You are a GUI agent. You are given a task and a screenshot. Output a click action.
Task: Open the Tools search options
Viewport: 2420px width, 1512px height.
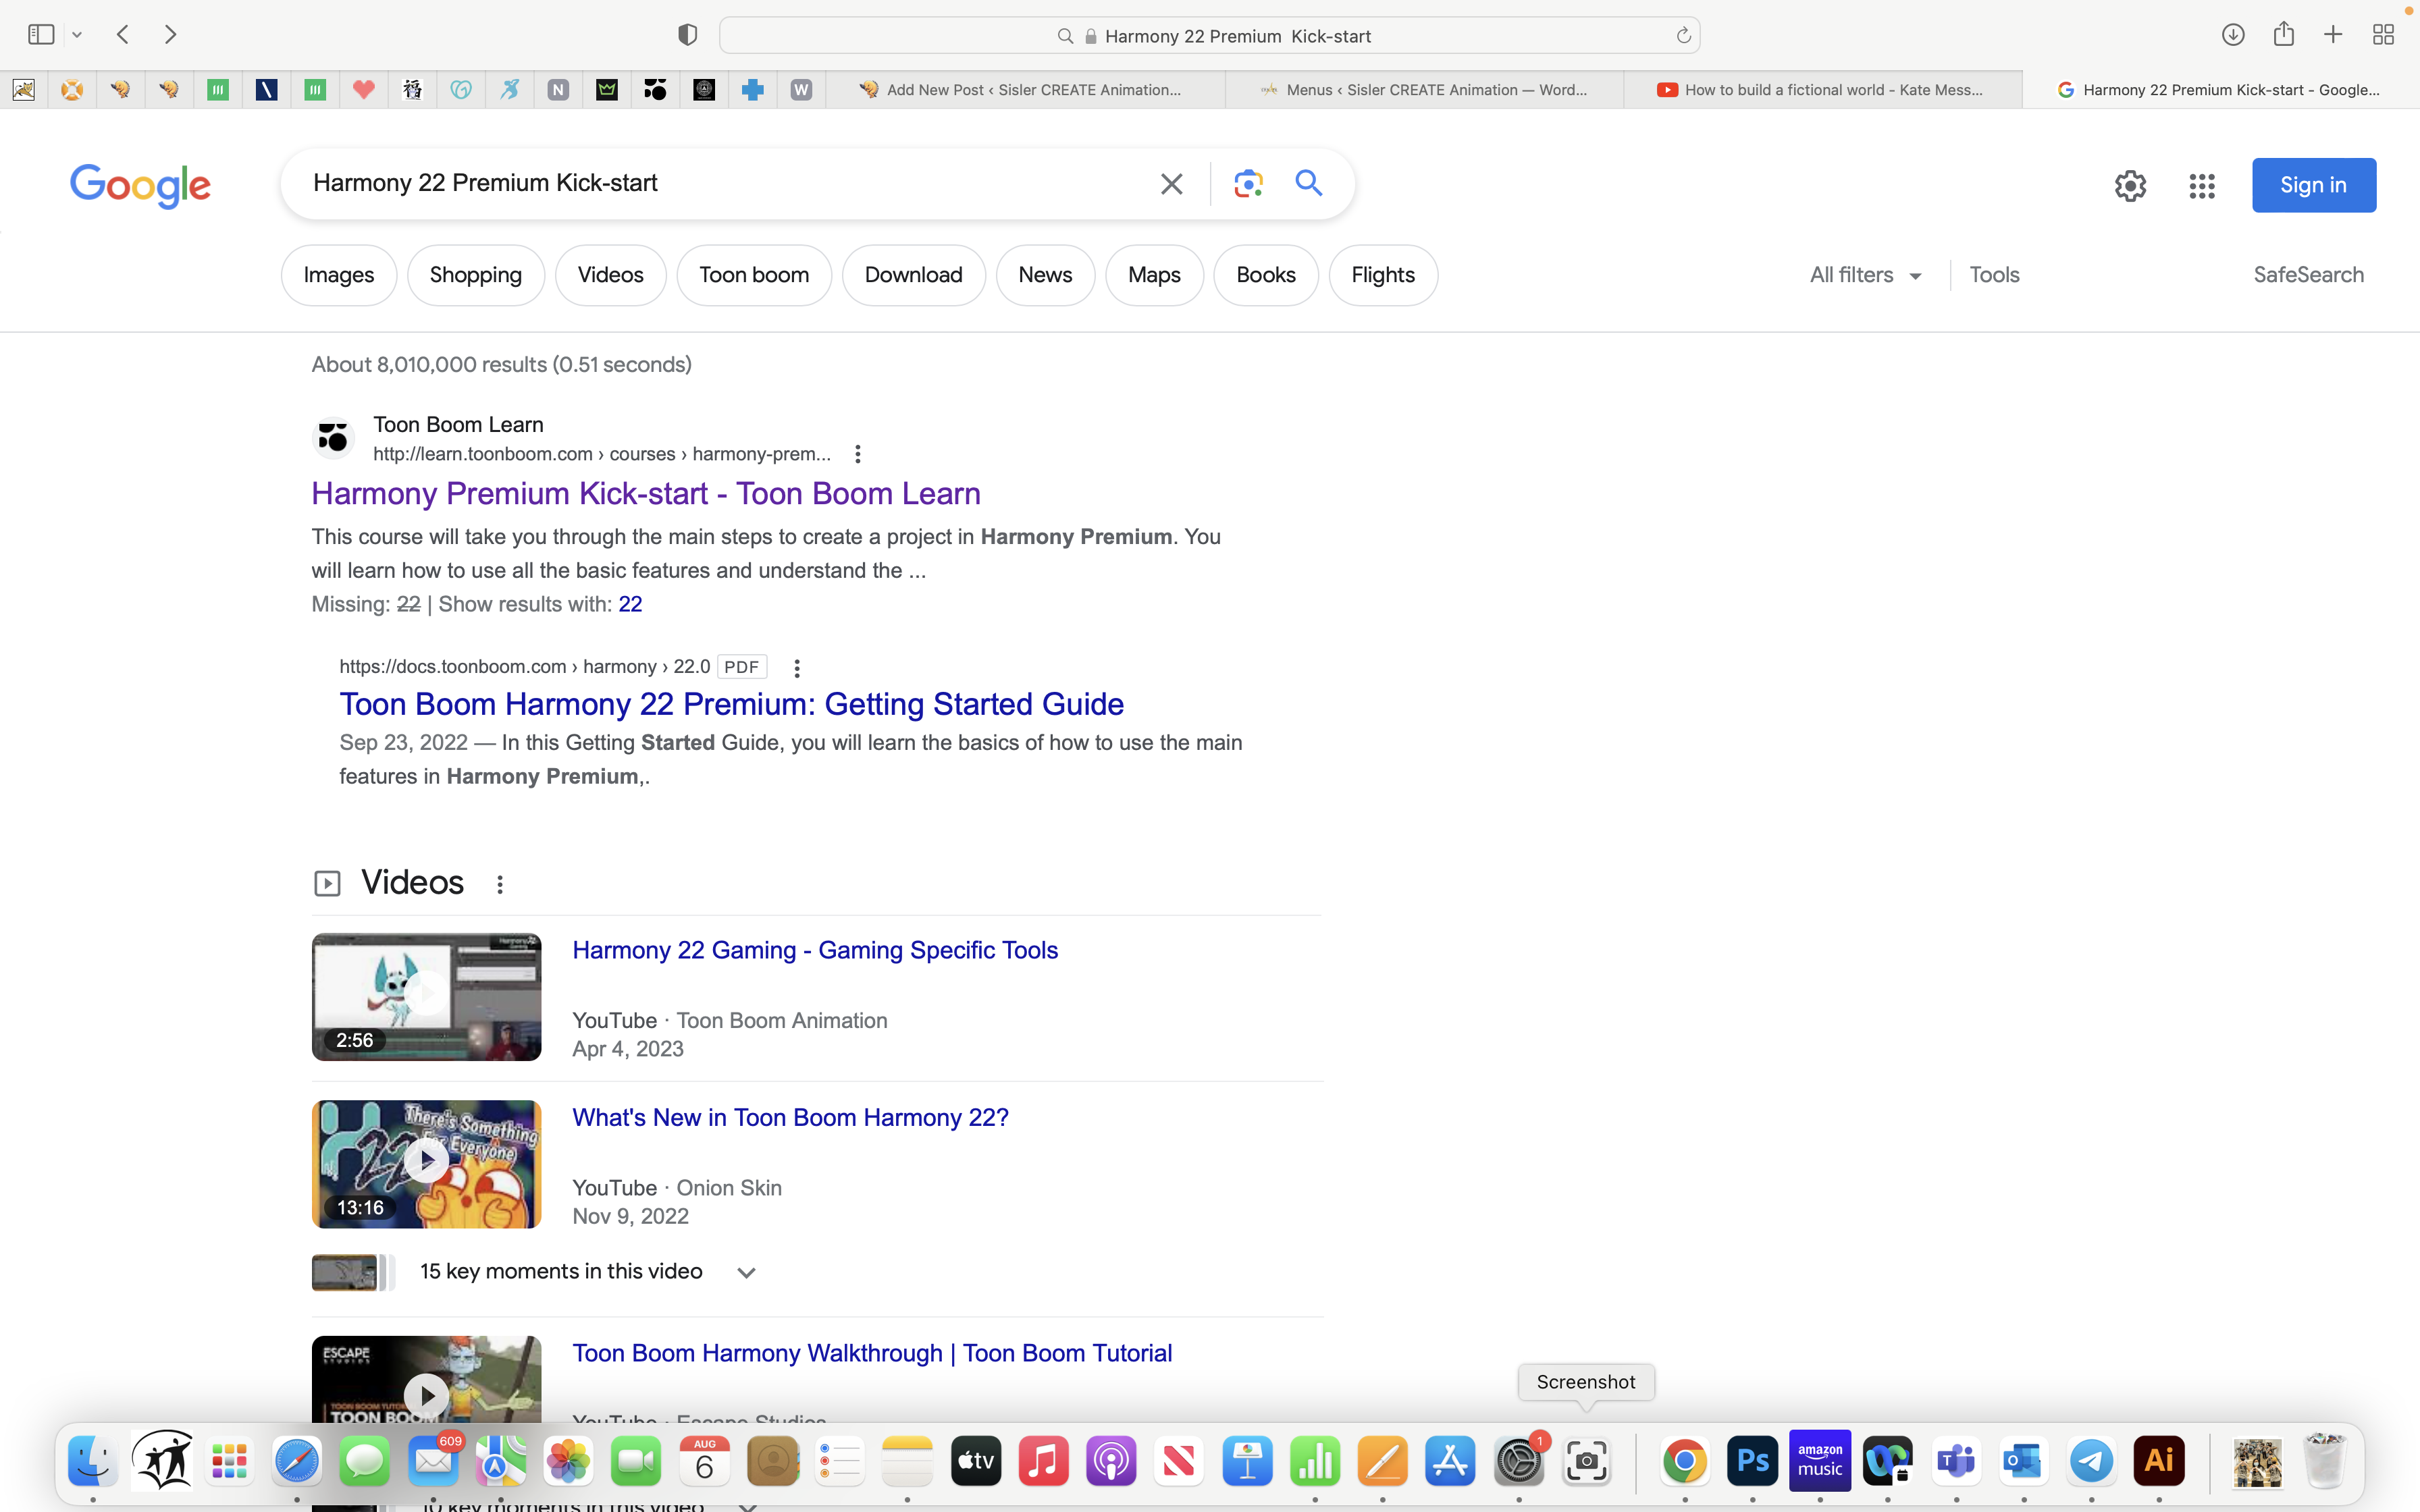(1994, 275)
